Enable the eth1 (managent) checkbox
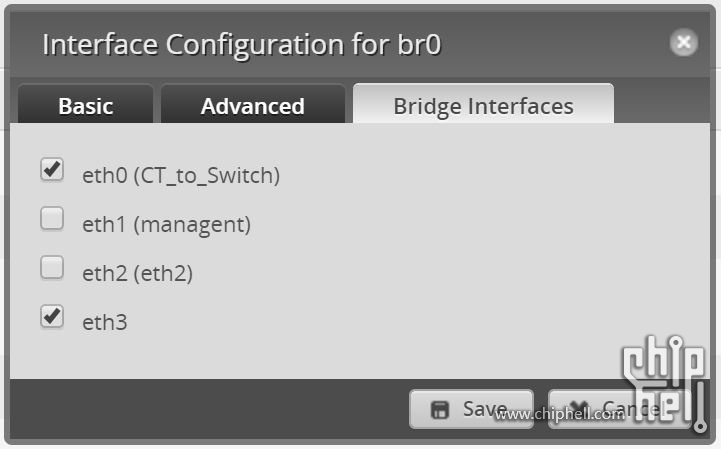 [x=51, y=218]
